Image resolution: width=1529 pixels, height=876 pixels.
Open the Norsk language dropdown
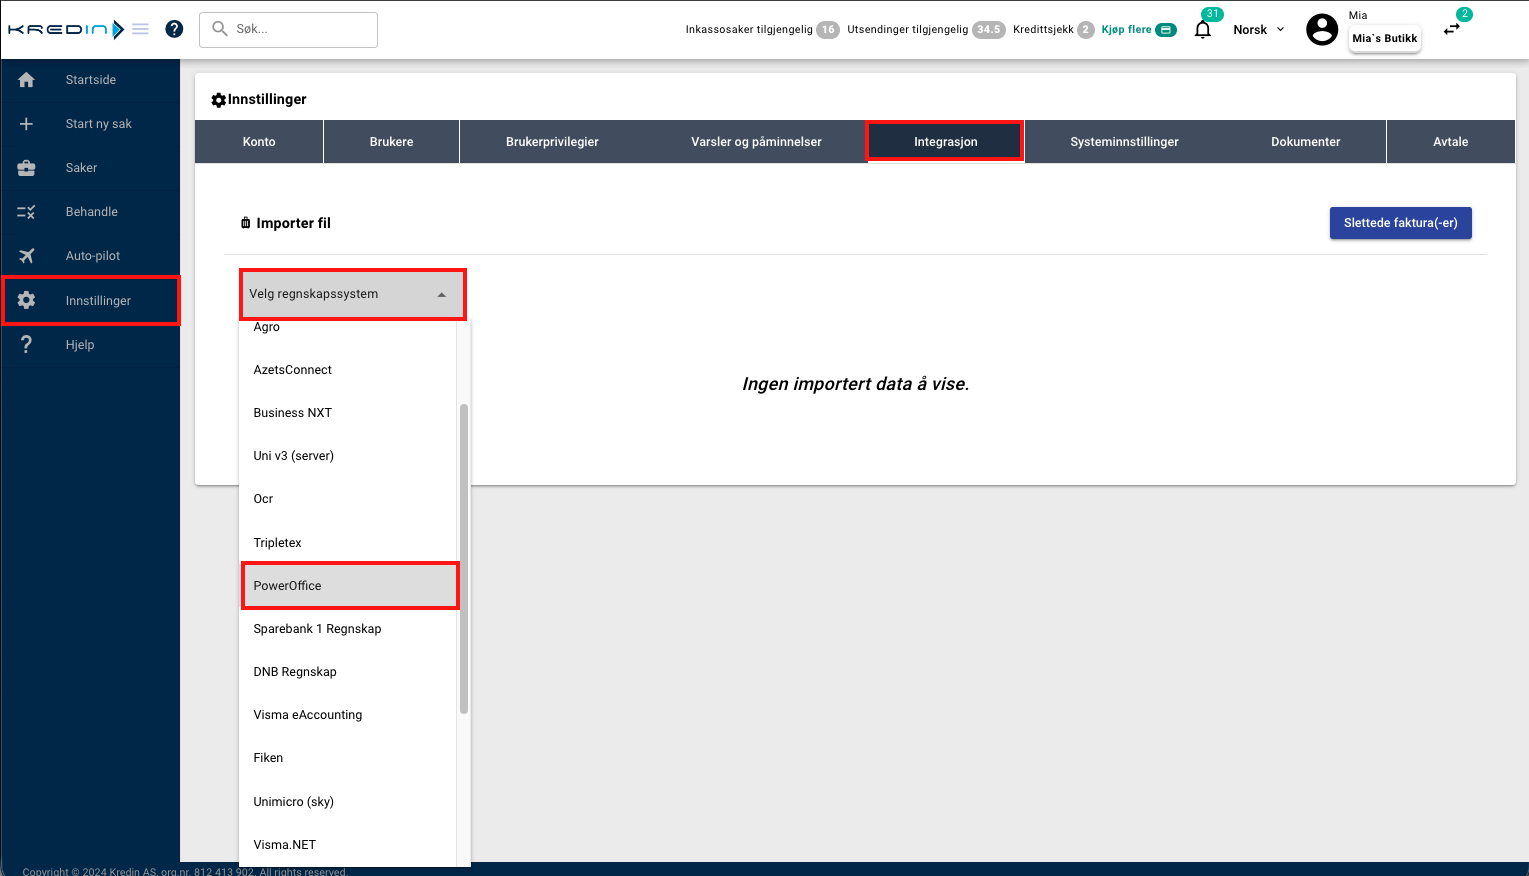click(1259, 30)
